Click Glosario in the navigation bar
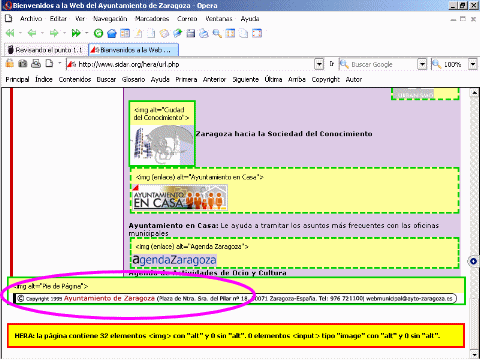 point(133,79)
